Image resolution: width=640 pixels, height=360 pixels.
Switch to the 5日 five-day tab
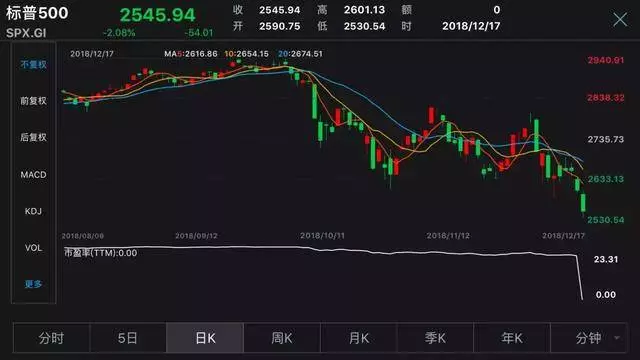coord(128,338)
